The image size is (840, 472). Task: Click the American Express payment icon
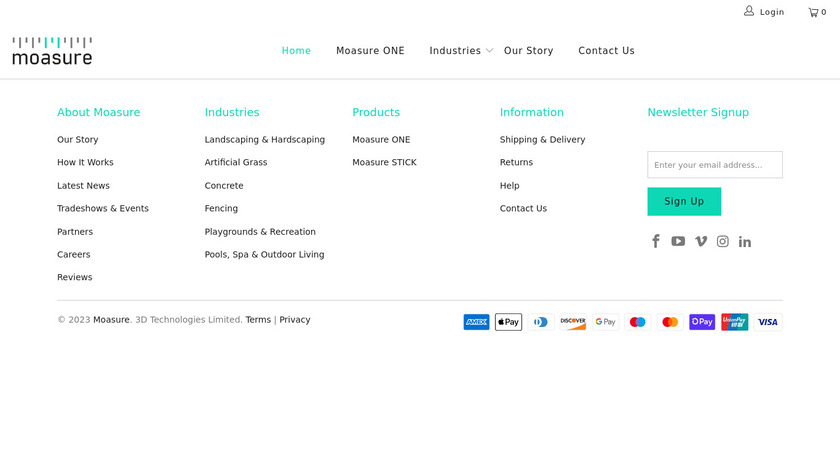pyautogui.click(x=476, y=322)
